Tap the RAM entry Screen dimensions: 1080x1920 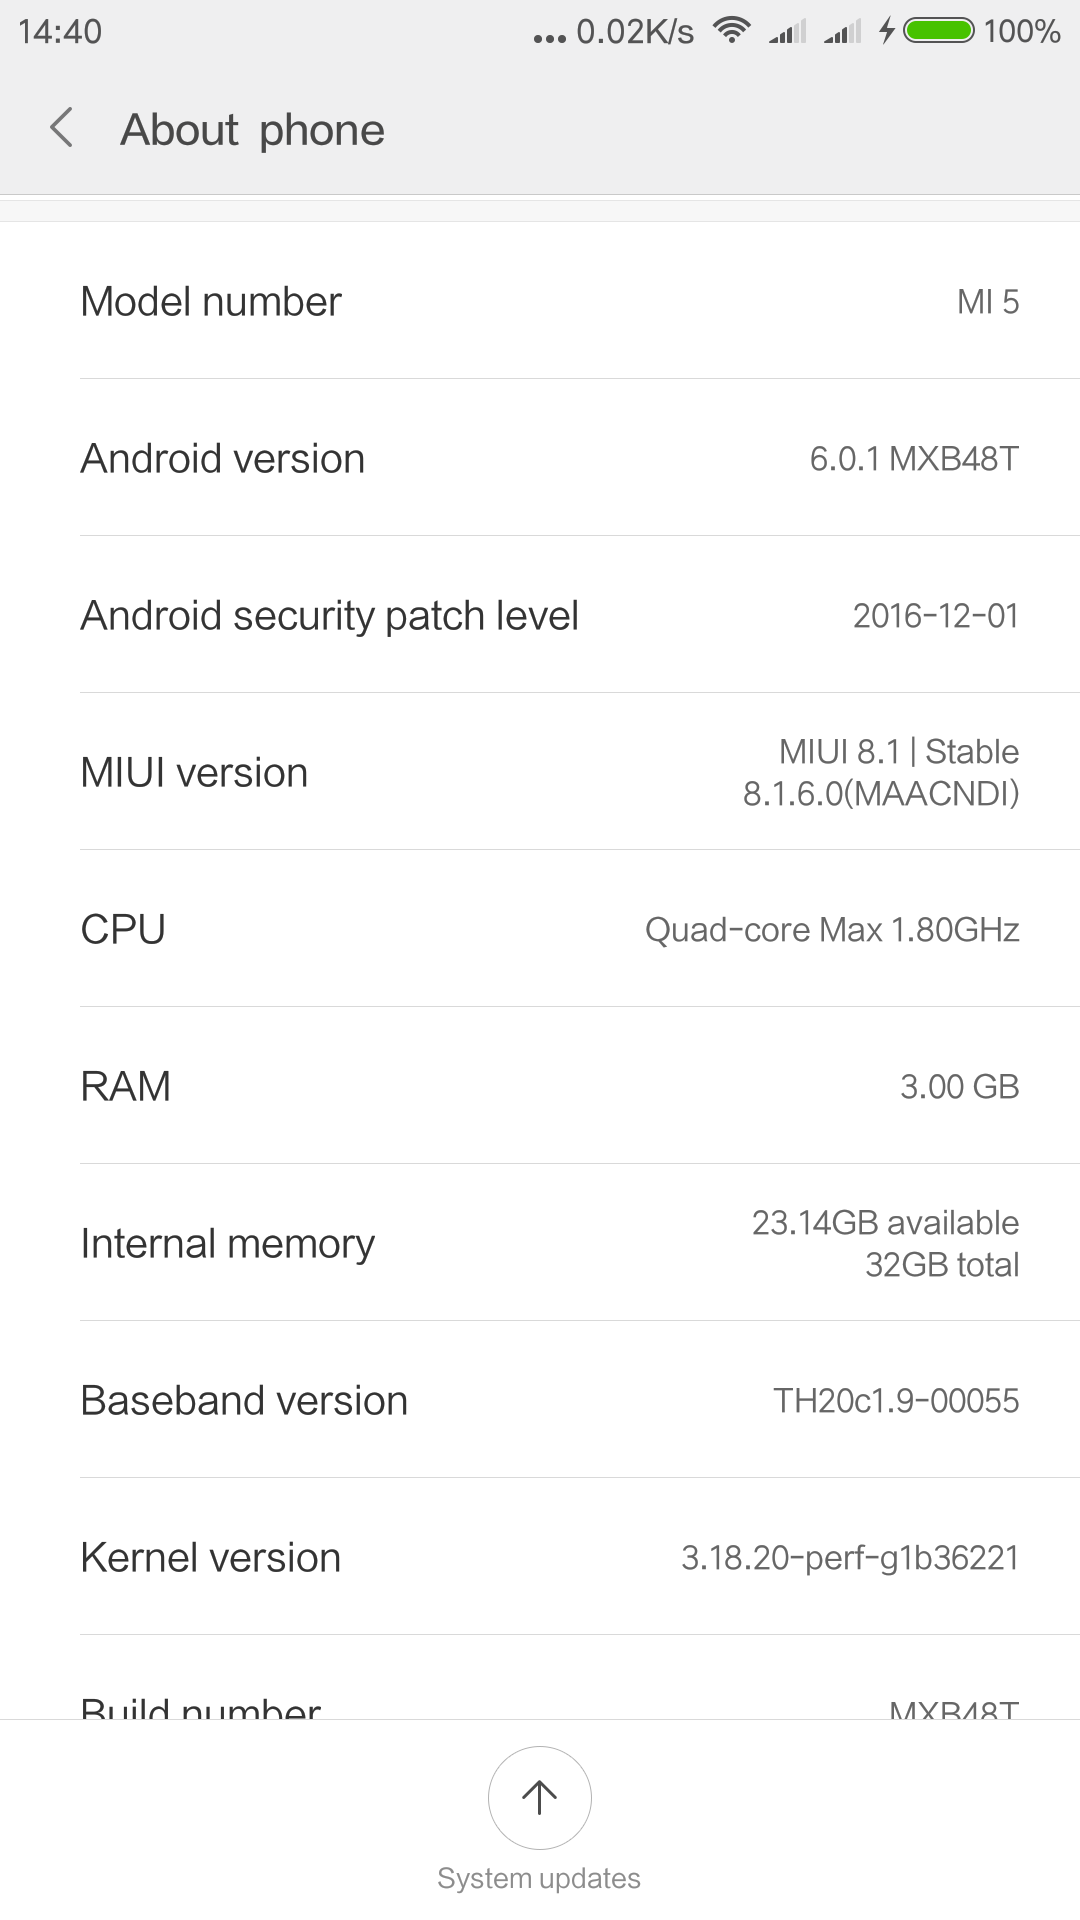(540, 1086)
